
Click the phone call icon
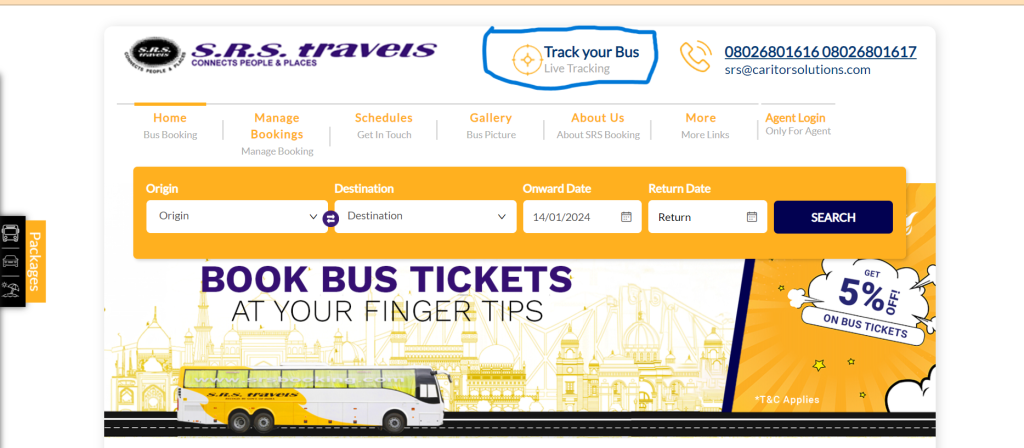coord(696,57)
